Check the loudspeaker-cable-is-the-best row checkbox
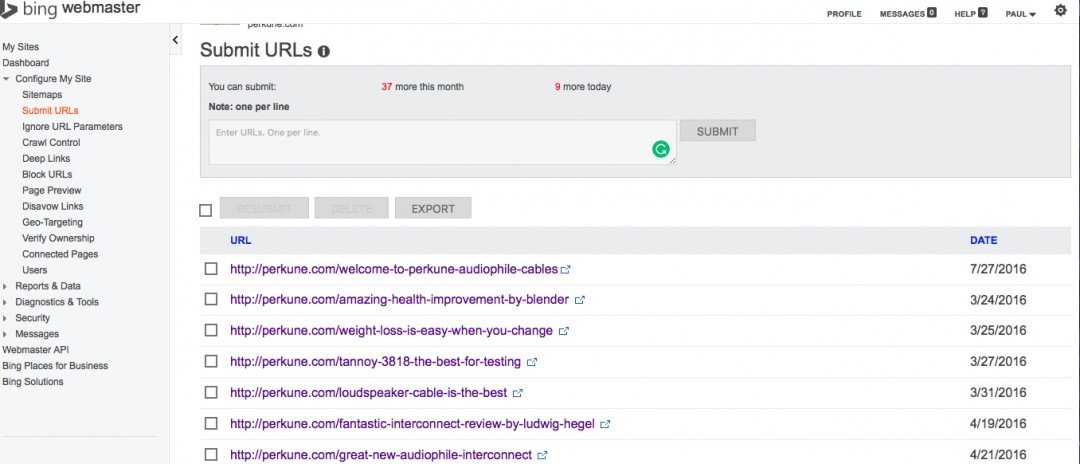This screenshot has width=1080, height=464. coord(211,392)
